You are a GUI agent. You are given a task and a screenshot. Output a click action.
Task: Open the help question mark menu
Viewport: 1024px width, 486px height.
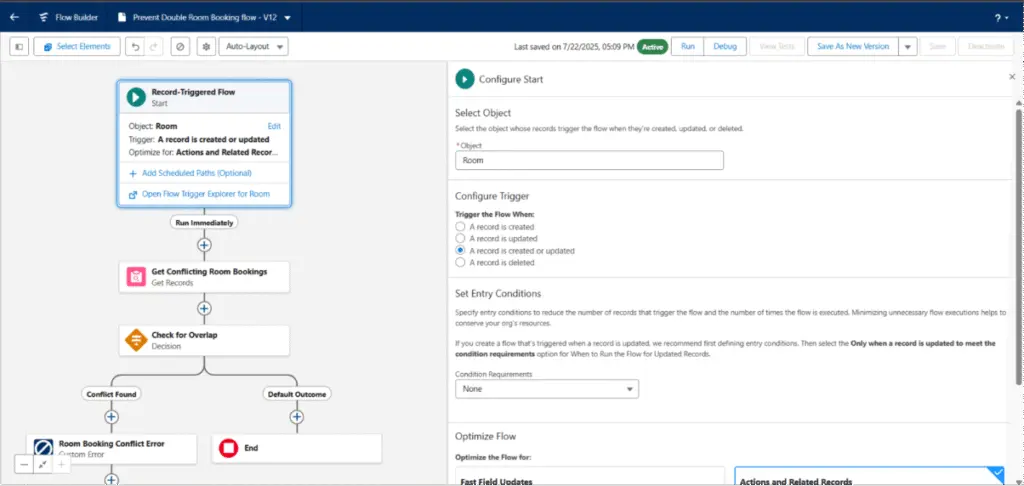(x=1001, y=18)
